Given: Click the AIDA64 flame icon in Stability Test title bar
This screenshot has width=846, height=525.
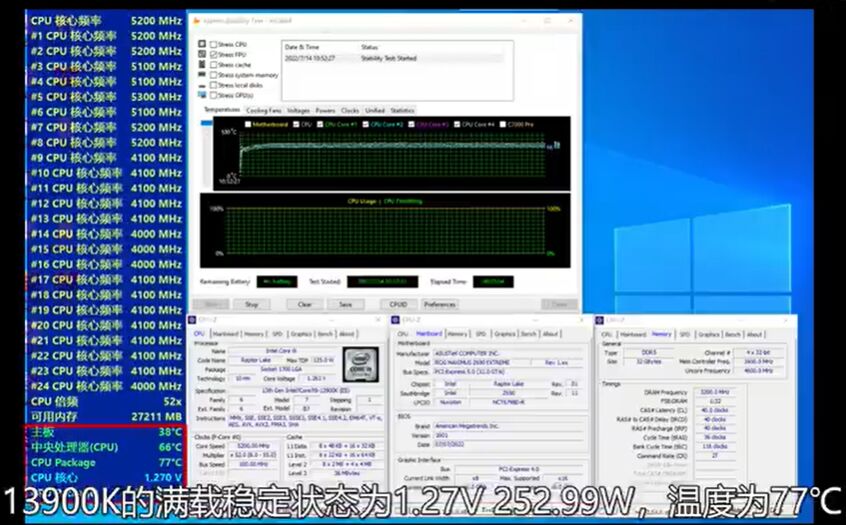Looking at the screenshot, I should (x=197, y=21).
